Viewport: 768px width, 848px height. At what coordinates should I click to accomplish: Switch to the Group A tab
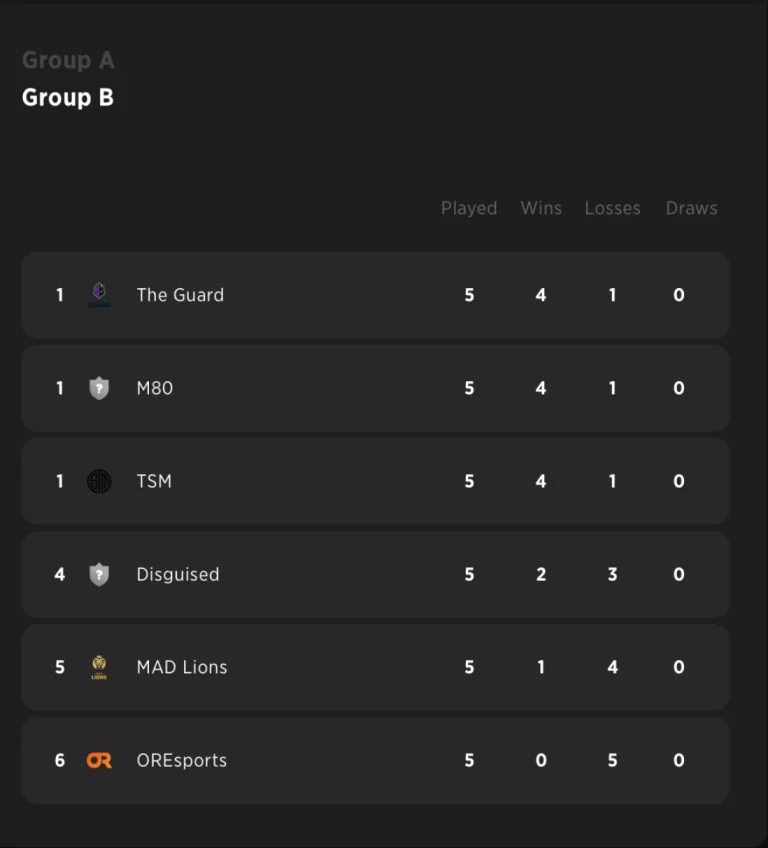(68, 60)
